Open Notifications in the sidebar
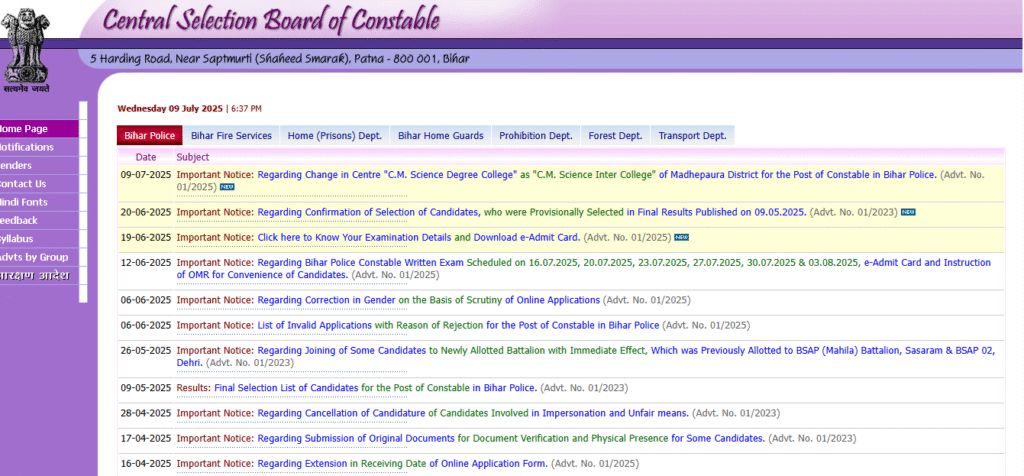The image size is (1024, 476). (39, 148)
